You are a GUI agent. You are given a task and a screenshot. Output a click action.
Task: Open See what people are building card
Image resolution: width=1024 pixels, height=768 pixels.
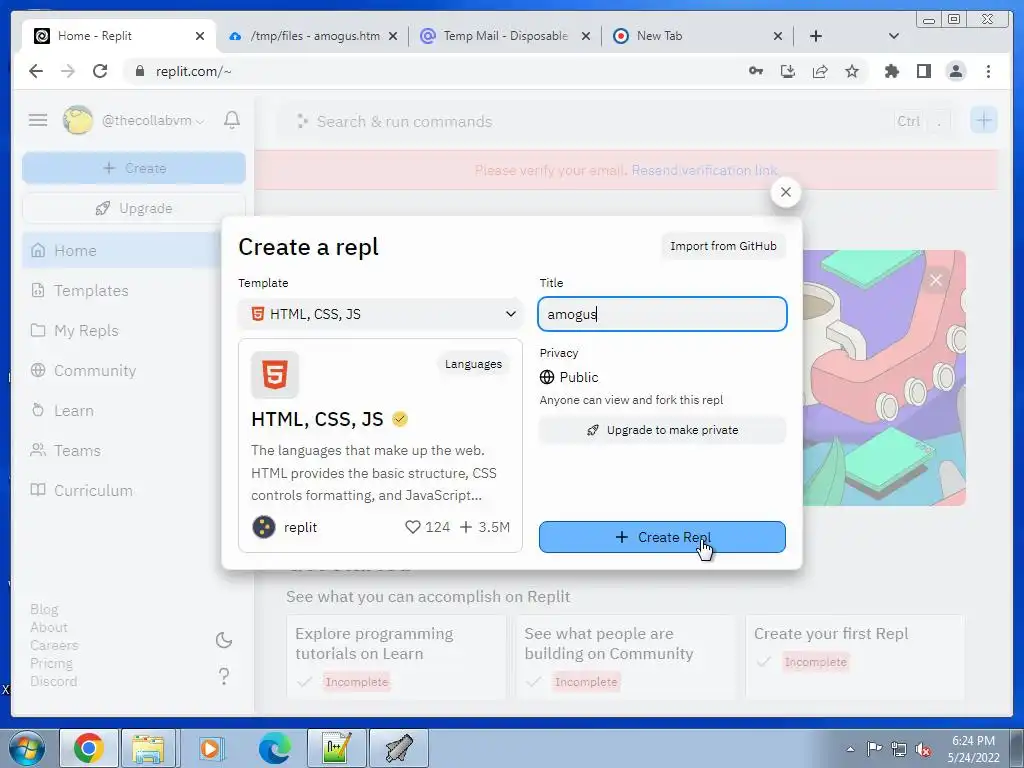coord(626,657)
